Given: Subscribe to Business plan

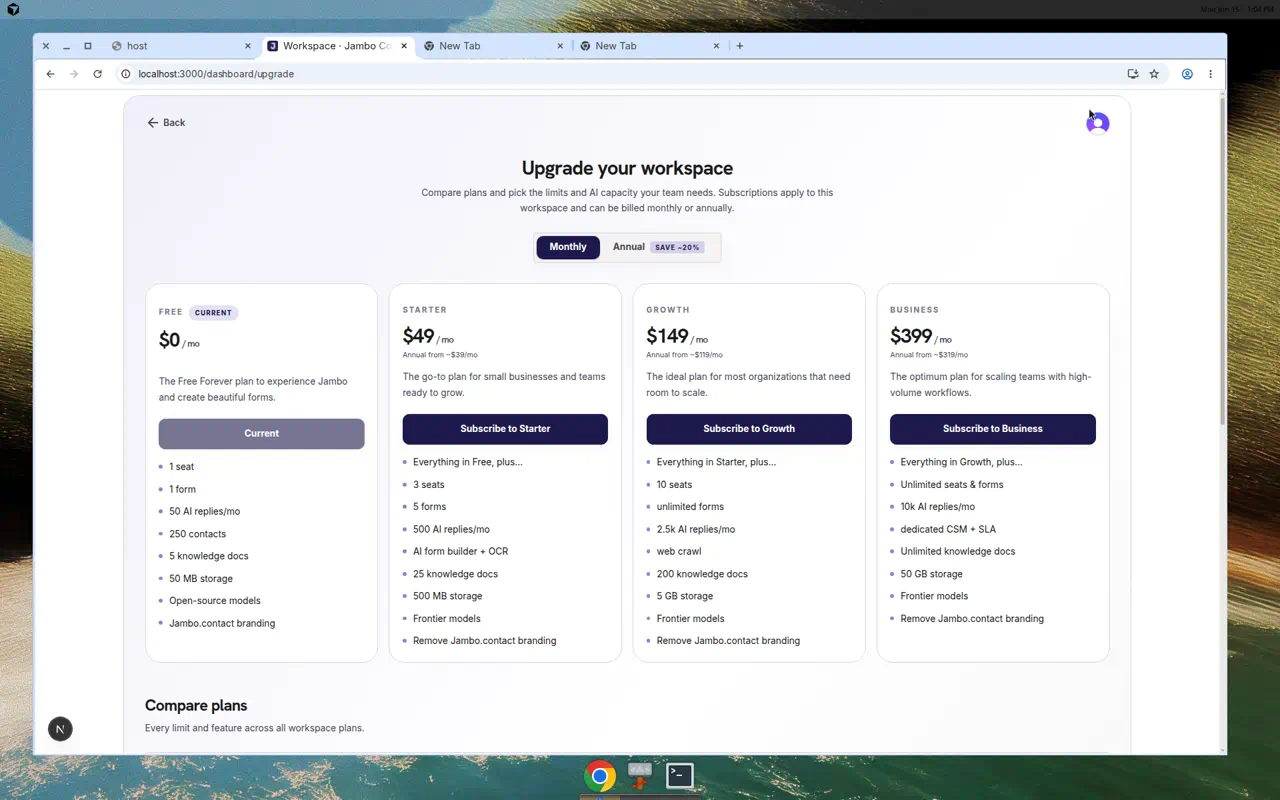Looking at the screenshot, I should (x=993, y=429).
